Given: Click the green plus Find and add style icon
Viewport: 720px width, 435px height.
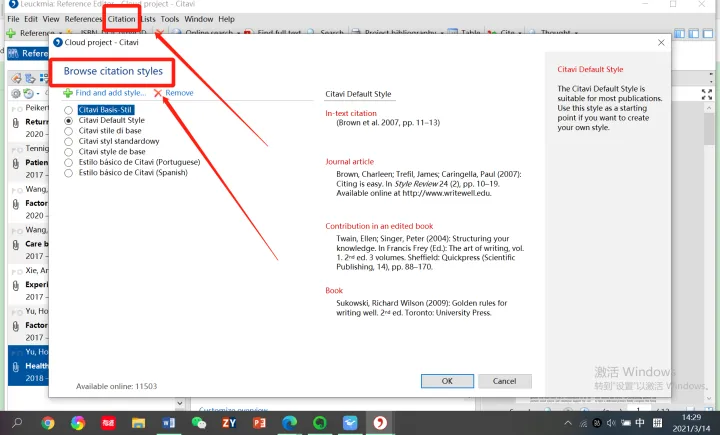Looking at the screenshot, I should tap(68, 93).
